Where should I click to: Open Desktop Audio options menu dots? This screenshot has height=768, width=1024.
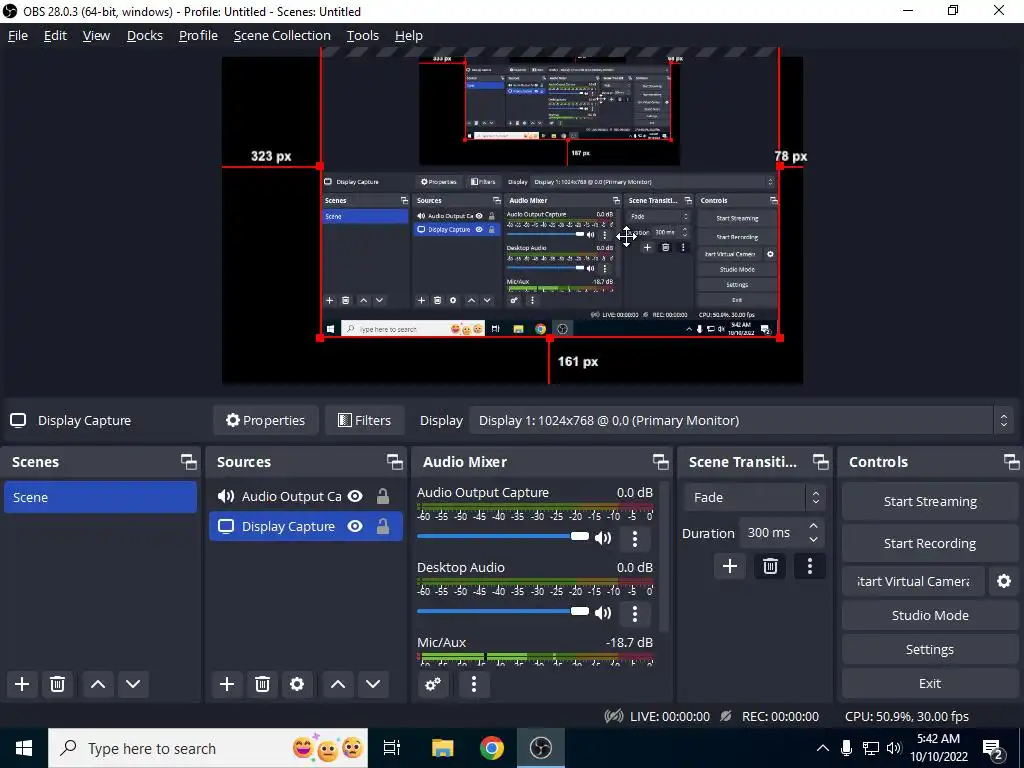pos(635,613)
